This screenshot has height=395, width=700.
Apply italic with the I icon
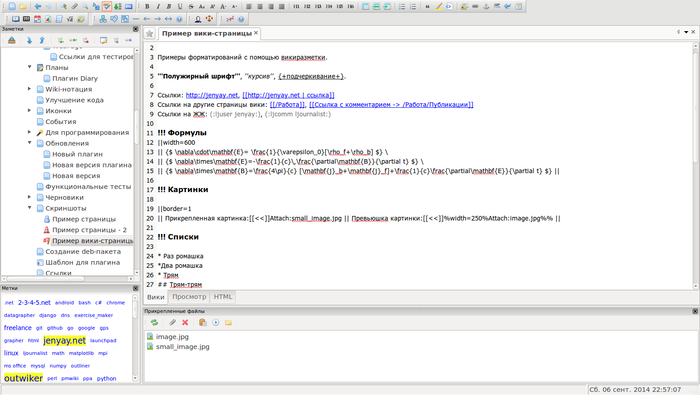[x=158, y=7]
